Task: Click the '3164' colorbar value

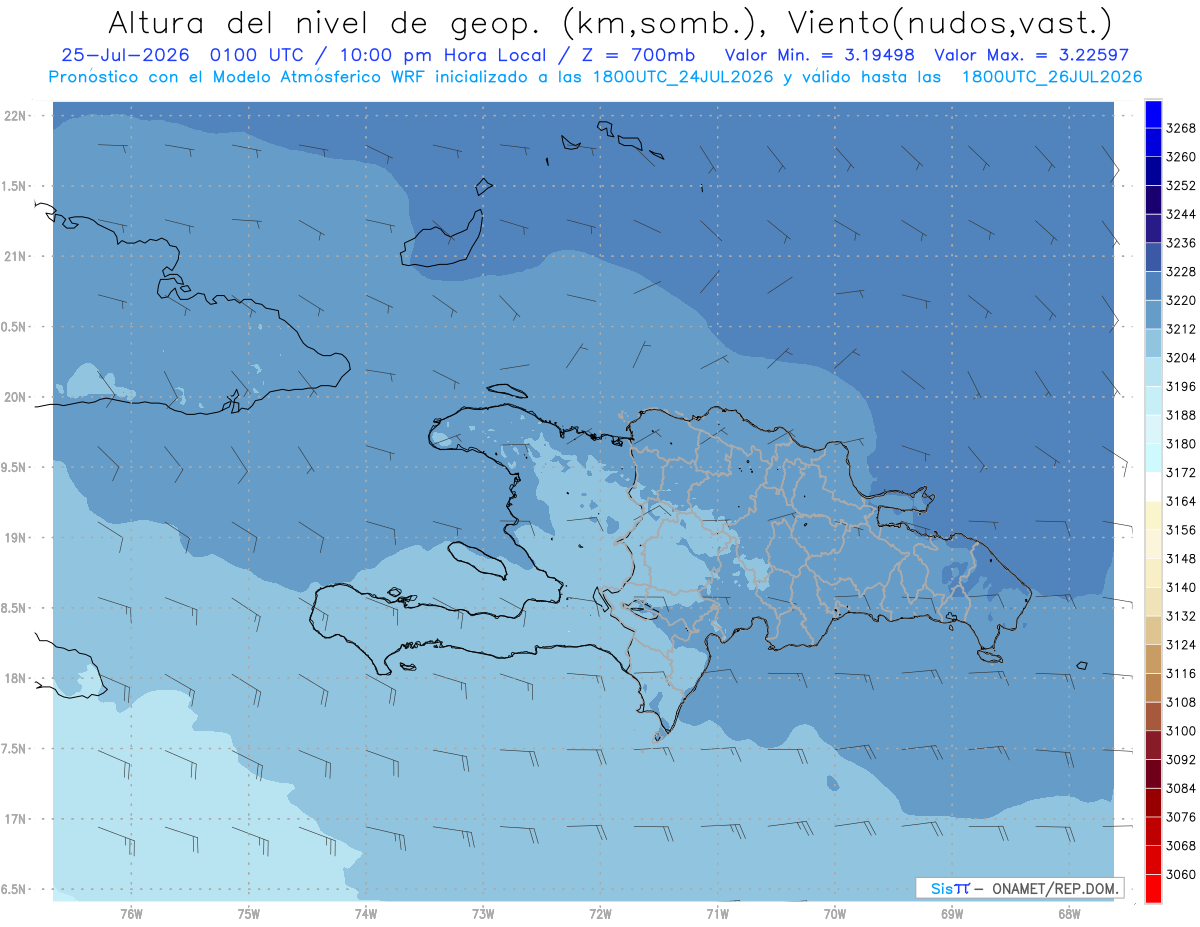Action: [1181, 501]
